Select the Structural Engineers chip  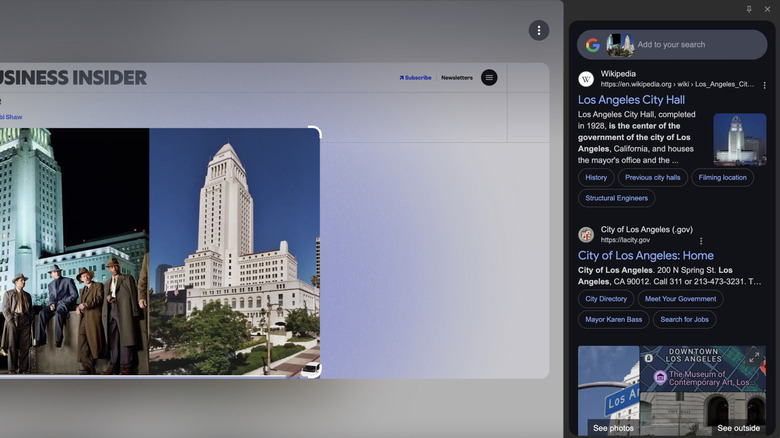click(x=616, y=198)
